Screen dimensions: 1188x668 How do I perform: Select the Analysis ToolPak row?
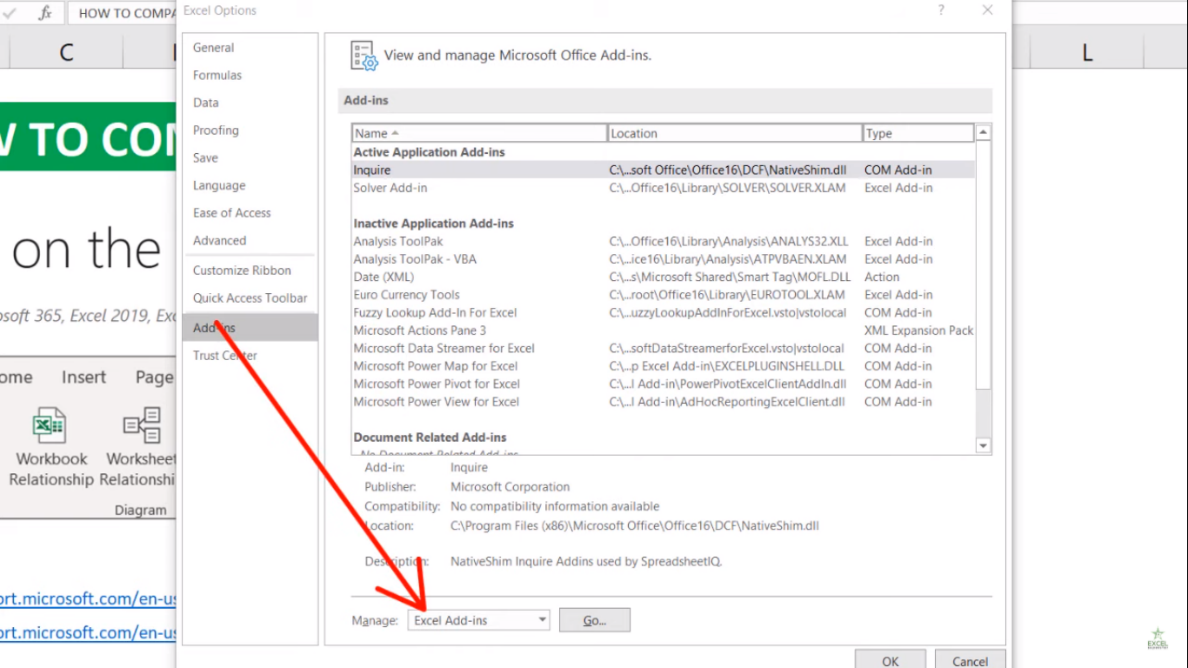click(x=663, y=242)
